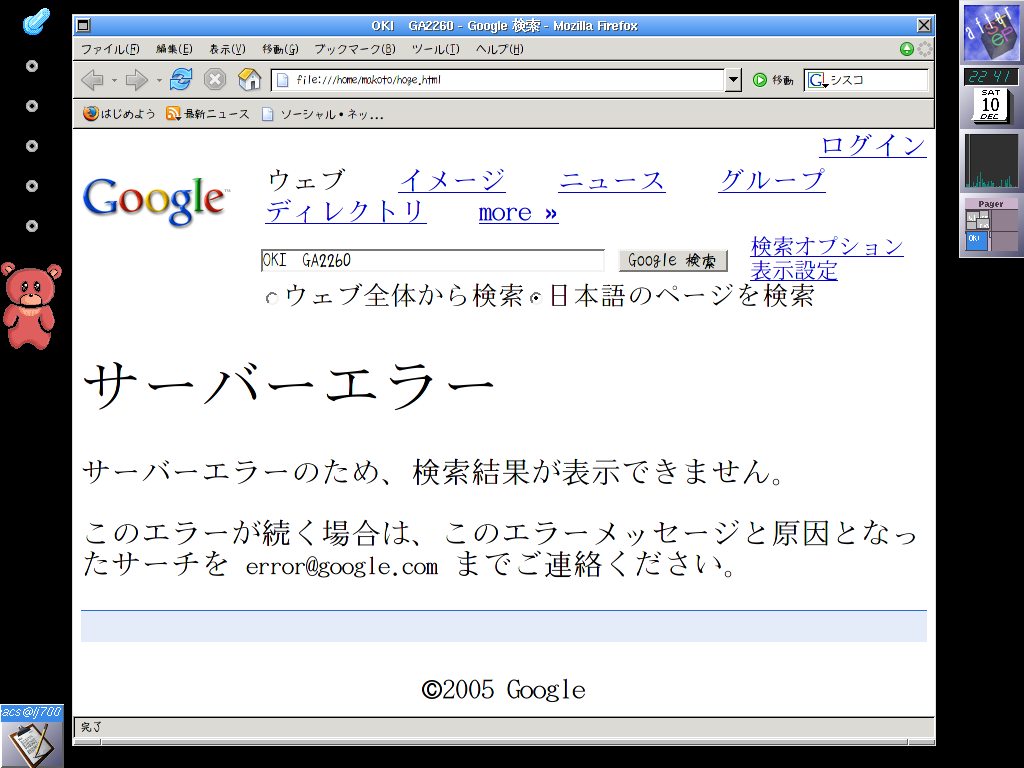Click the ログイン link
This screenshot has width=1024, height=768.
coord(873,145)
